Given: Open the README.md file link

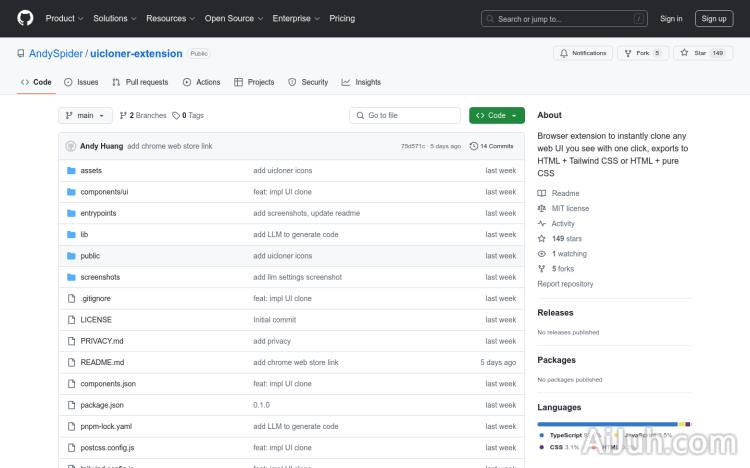Looking at the screenshot, I should click(102, 362).
